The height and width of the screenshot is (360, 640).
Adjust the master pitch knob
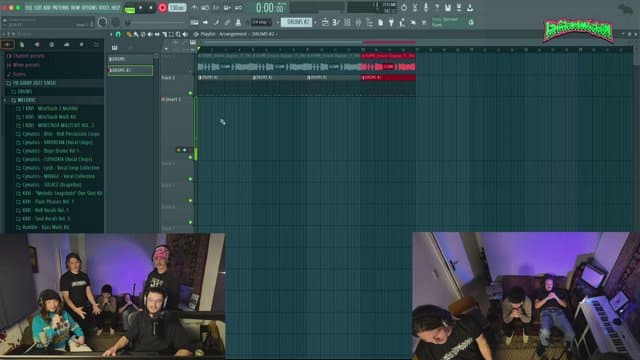coord(116,22)
